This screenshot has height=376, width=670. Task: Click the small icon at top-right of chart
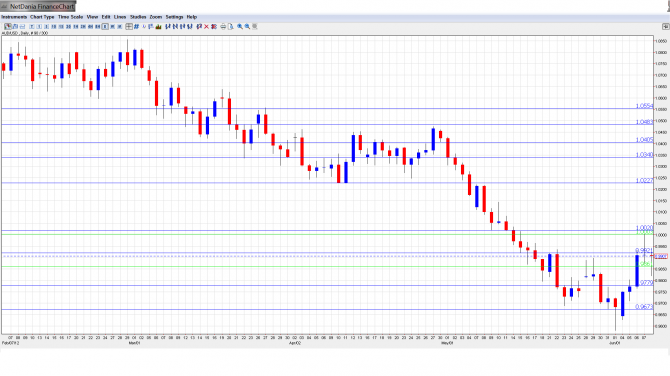(665, 26)
